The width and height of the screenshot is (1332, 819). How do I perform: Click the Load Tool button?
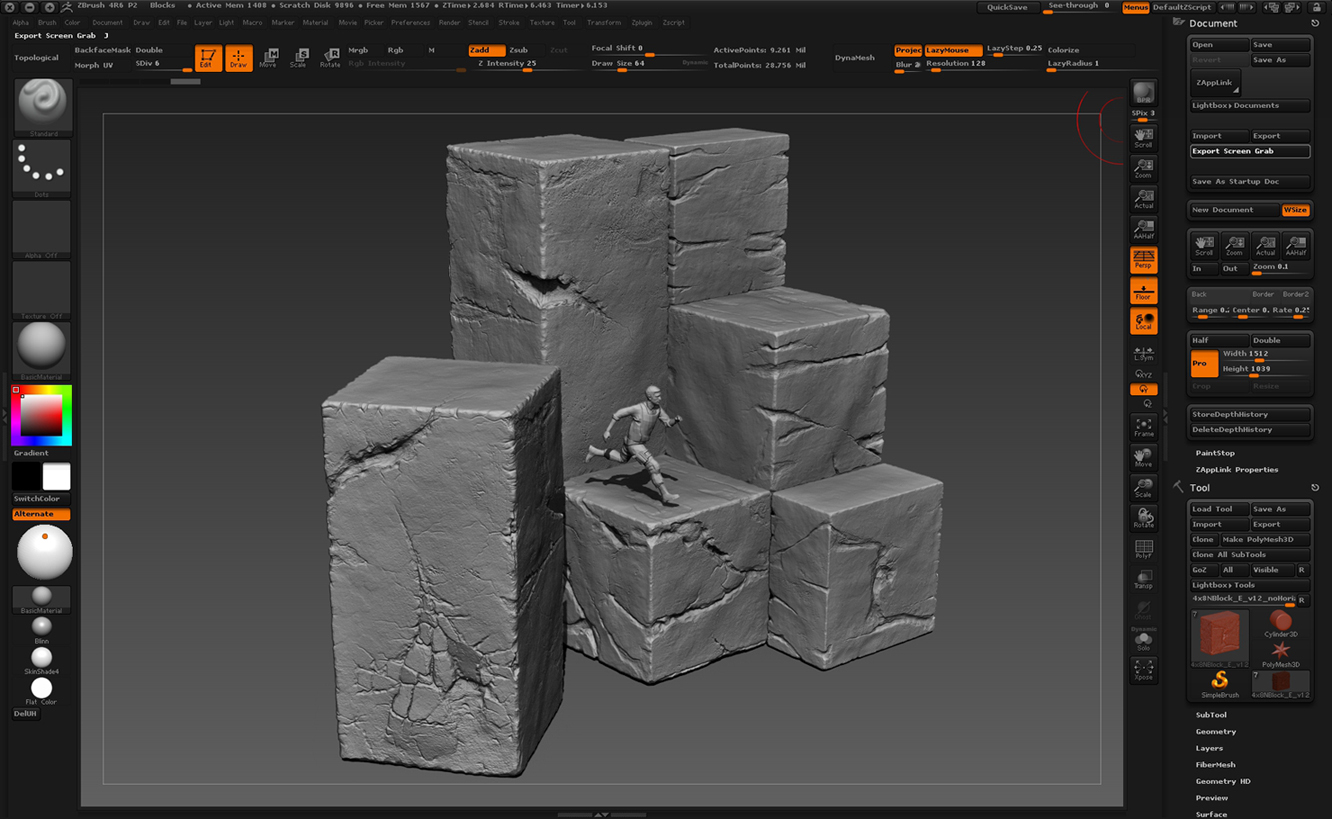[x=1219, y=509]
